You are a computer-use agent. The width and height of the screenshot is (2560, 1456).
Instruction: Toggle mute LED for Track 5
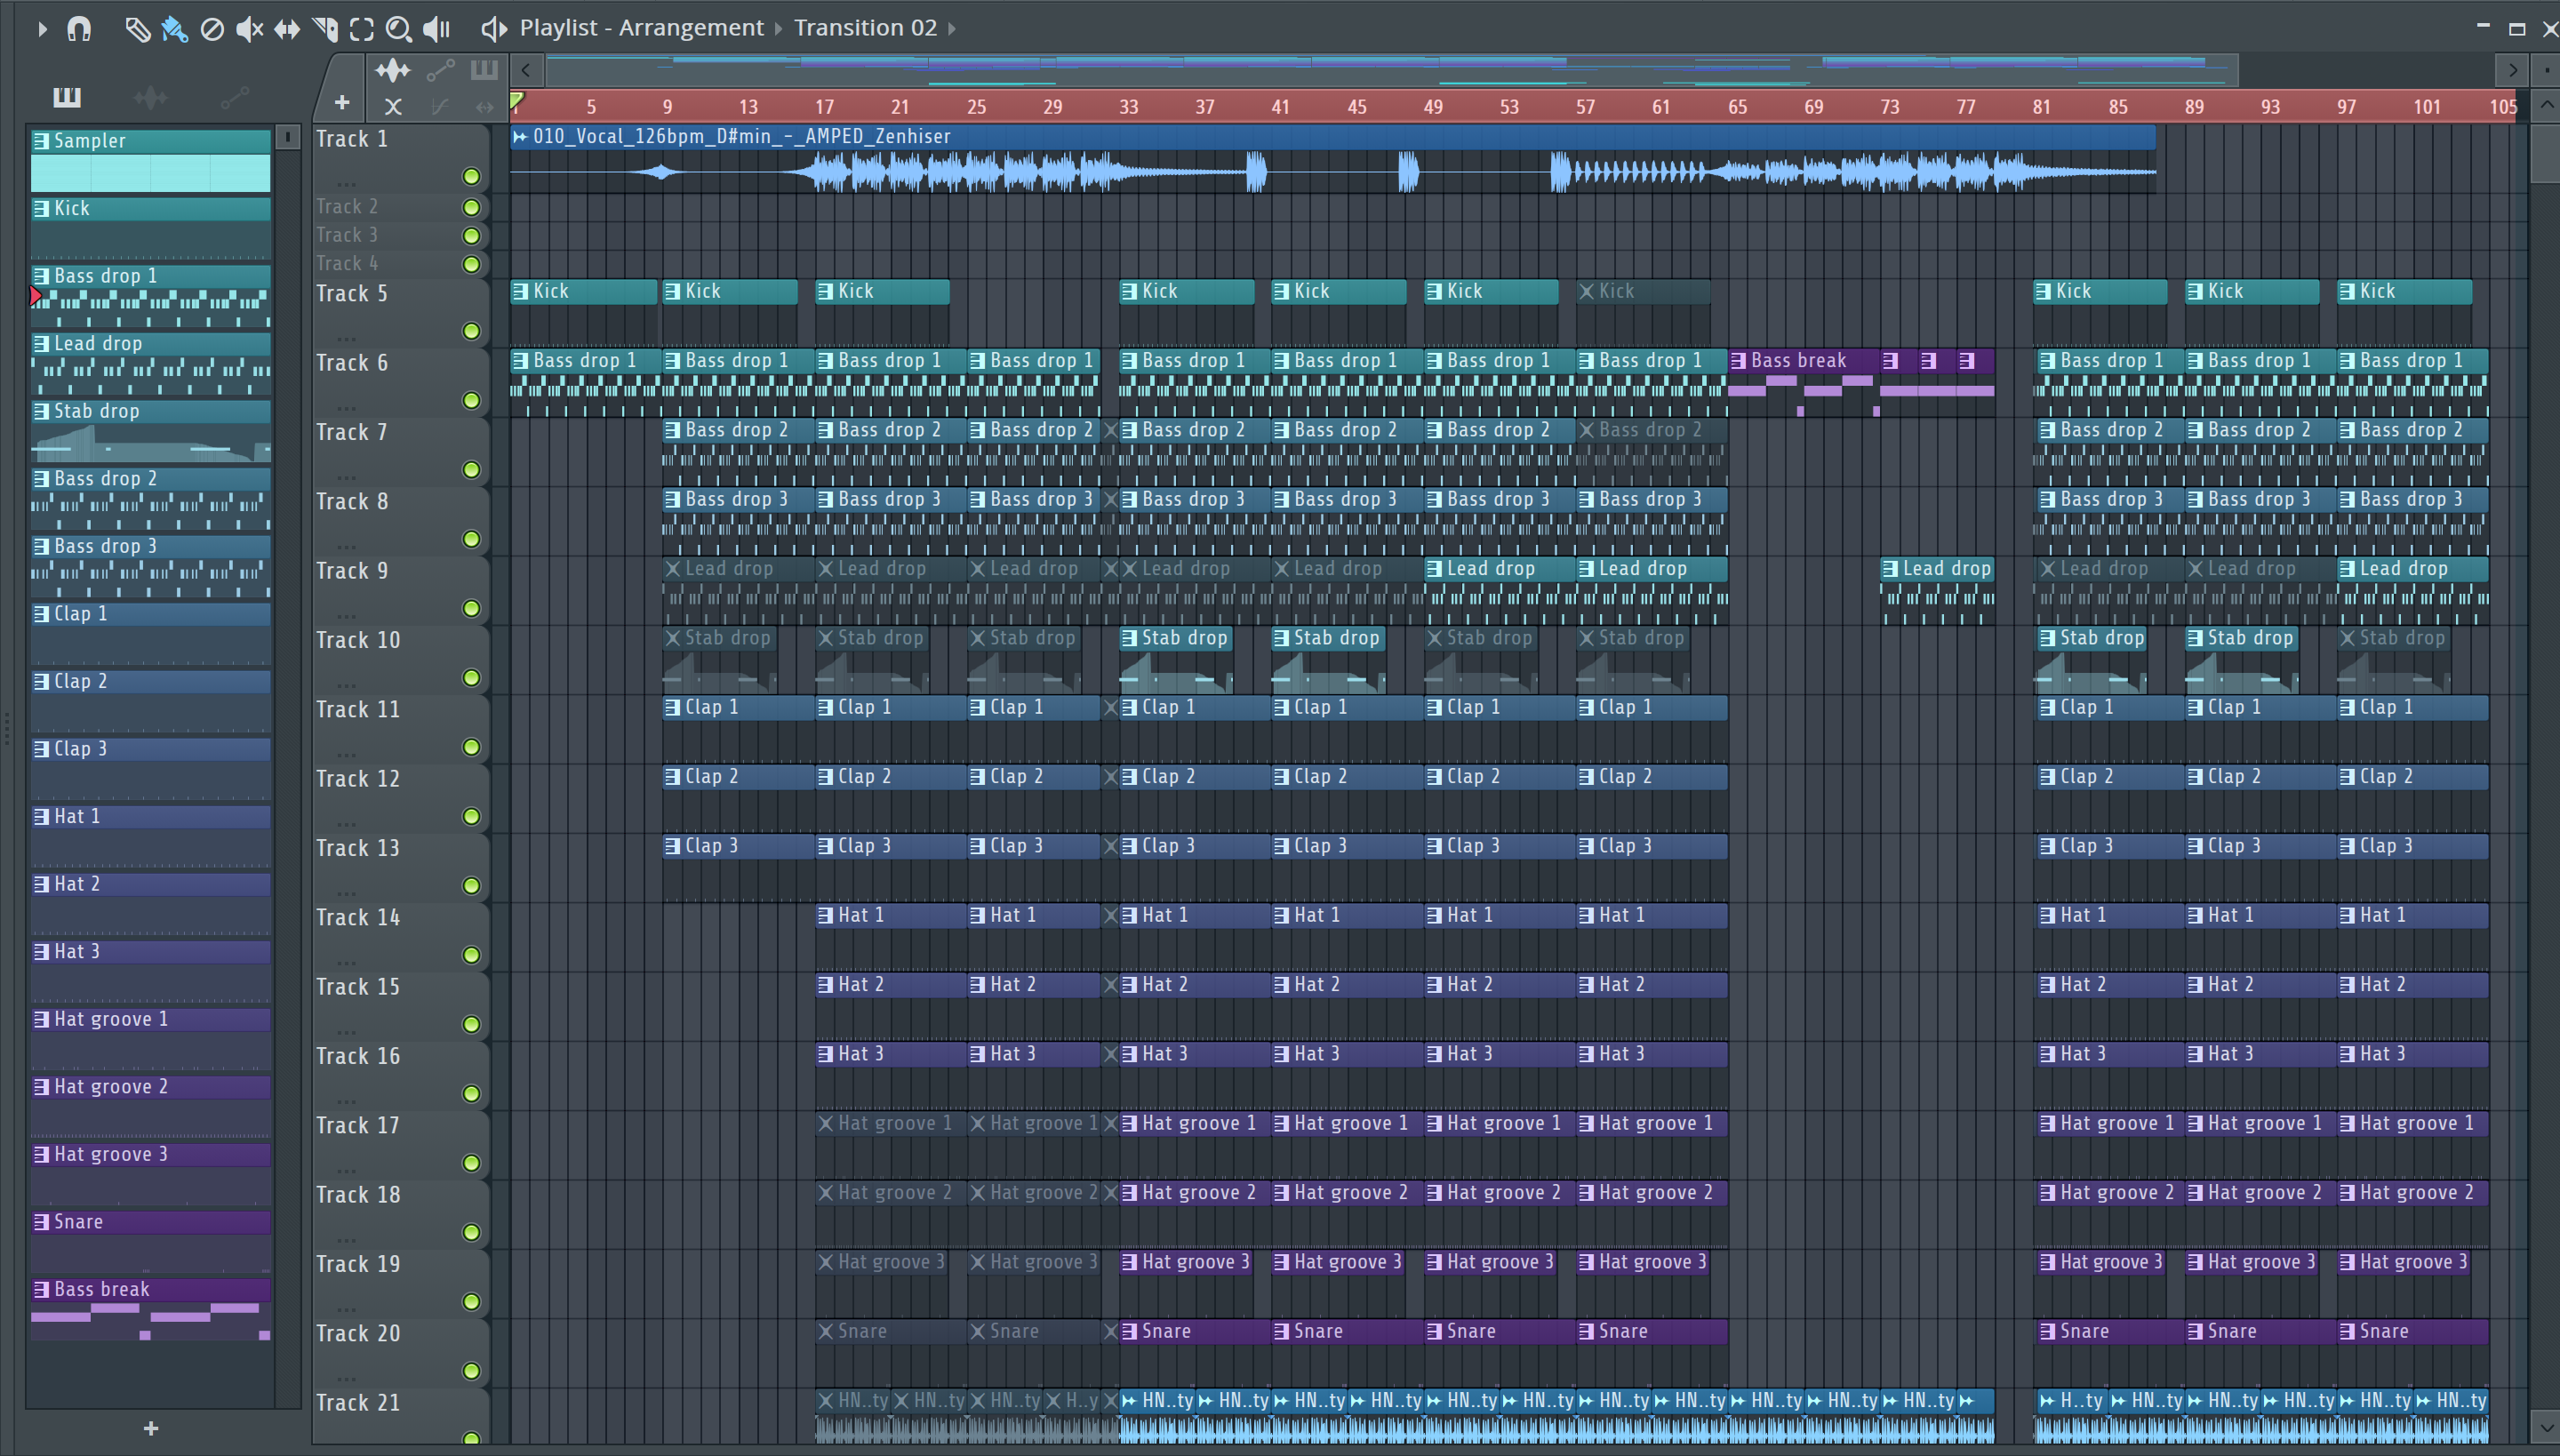tap(472, 331)
